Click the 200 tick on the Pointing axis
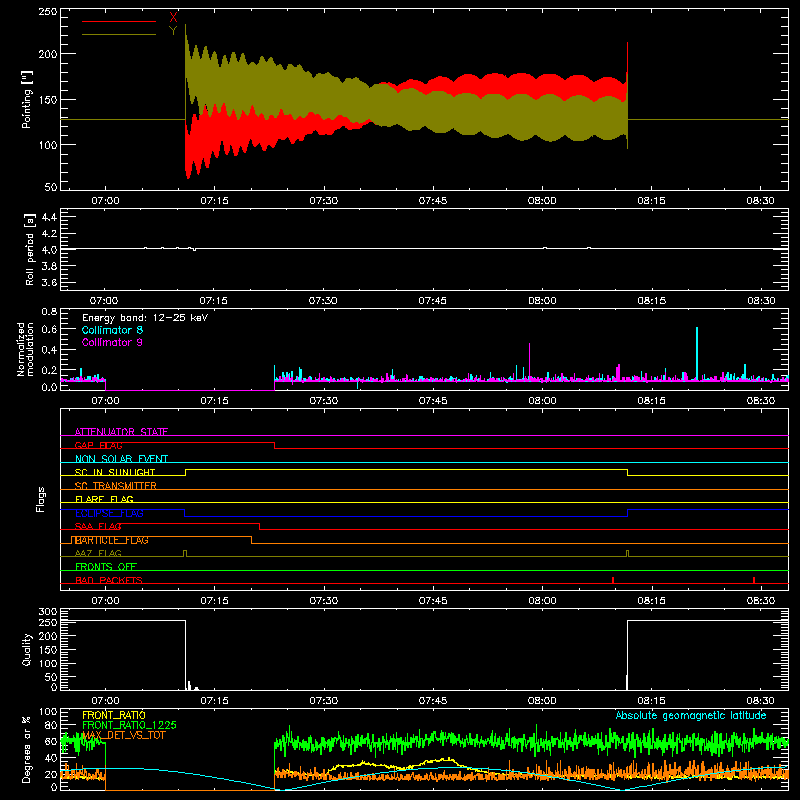 pyautogui.click(x=48, y=54)
